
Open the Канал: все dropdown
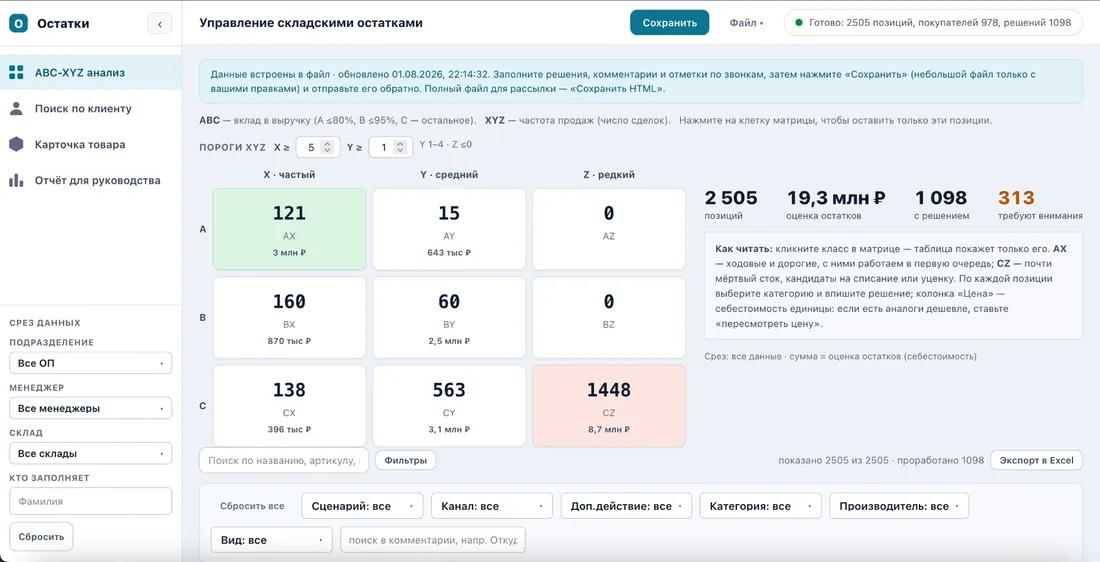point(491,506)
